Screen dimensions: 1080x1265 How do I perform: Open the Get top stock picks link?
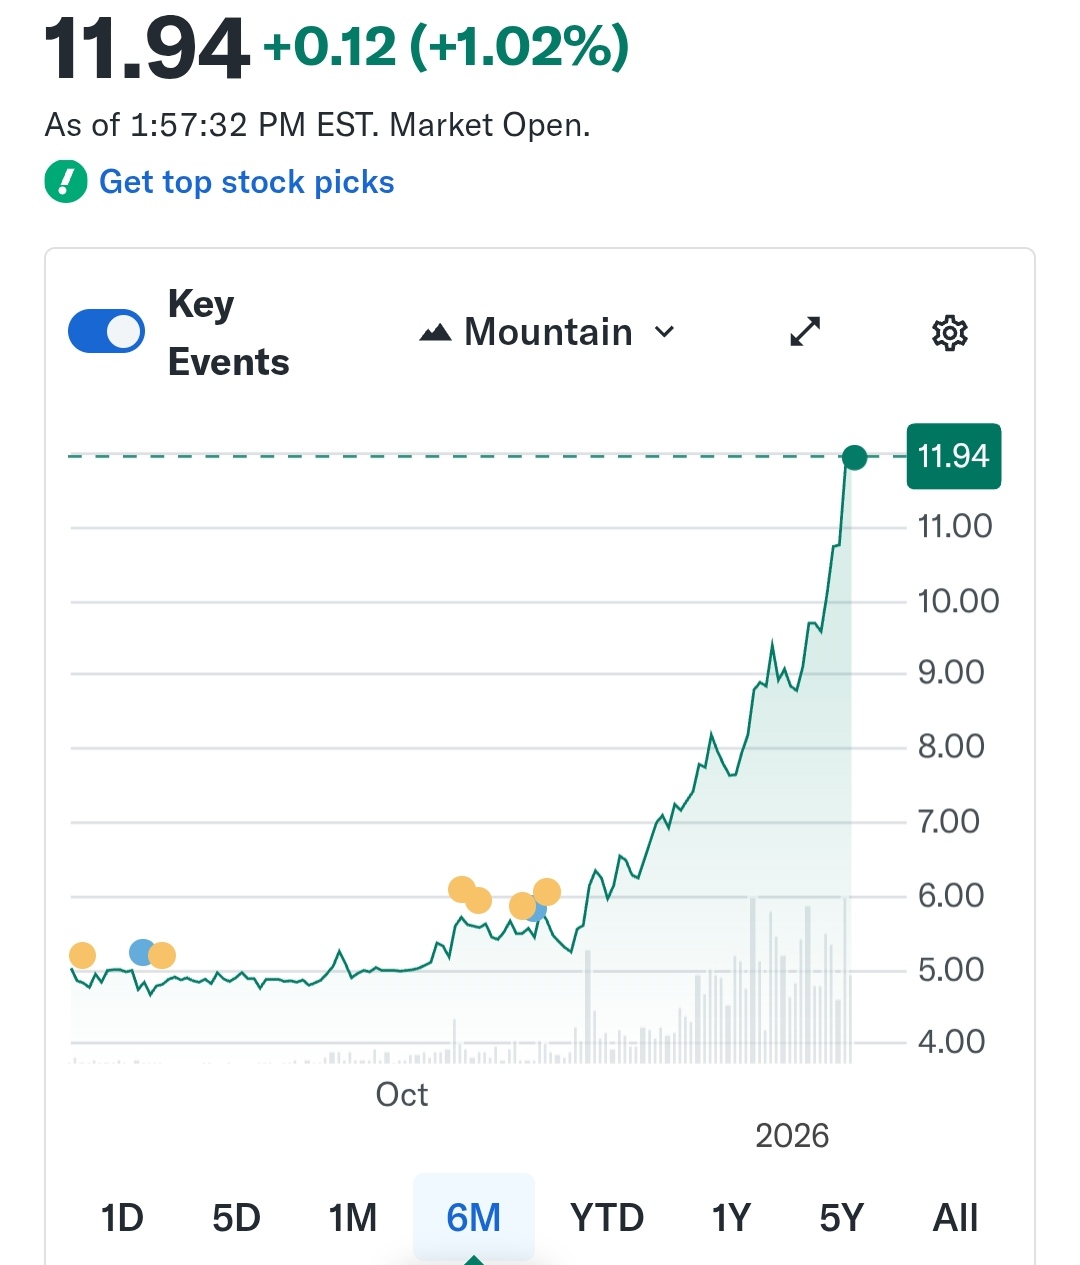click(x=246, y=182)
